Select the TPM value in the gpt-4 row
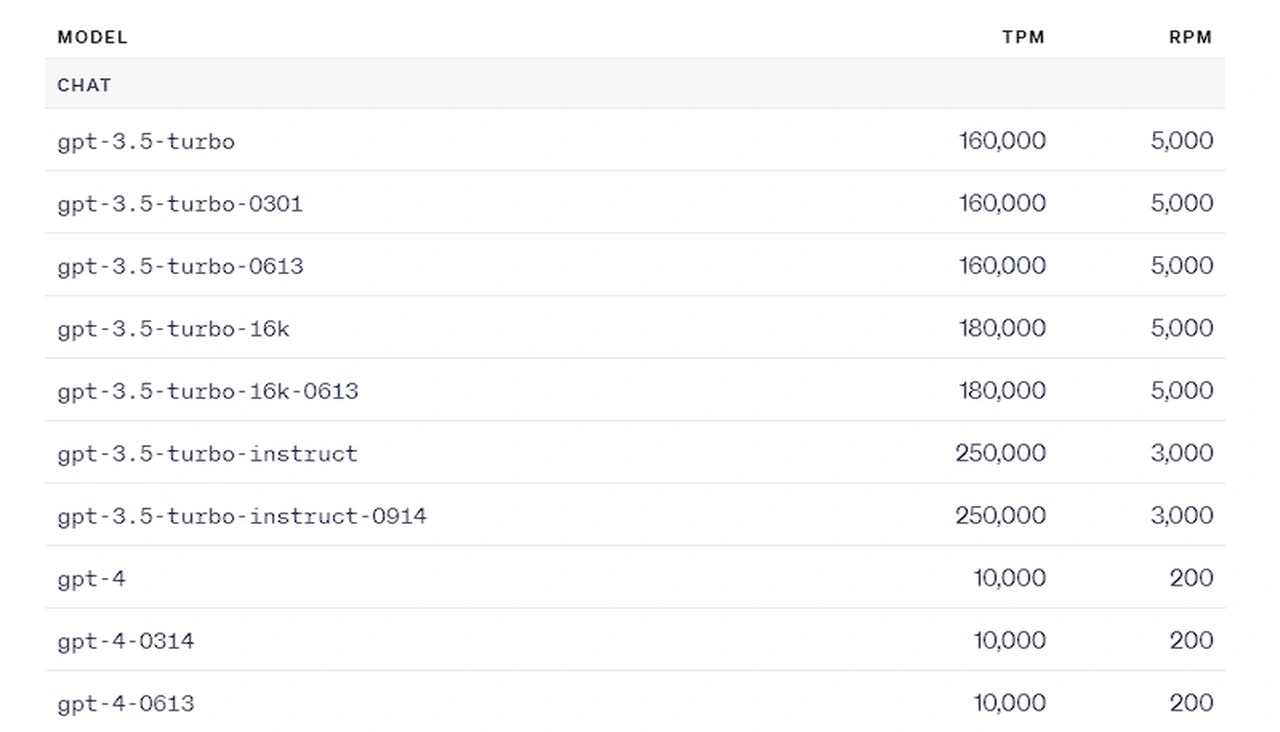 pos(1009,578)
